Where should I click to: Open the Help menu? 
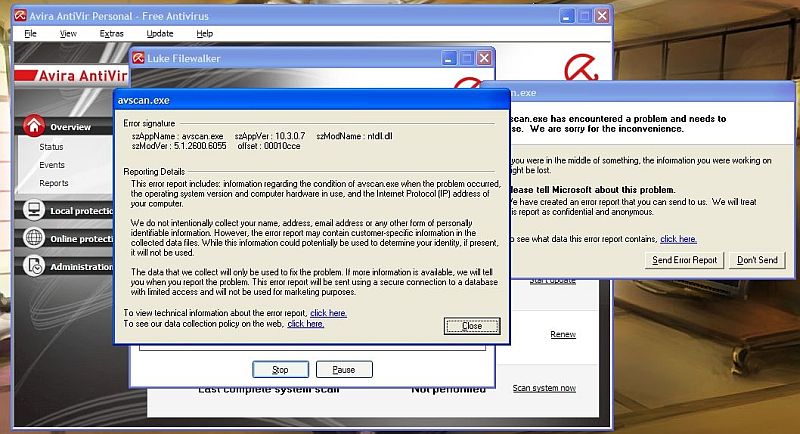(x=205, y=34)
